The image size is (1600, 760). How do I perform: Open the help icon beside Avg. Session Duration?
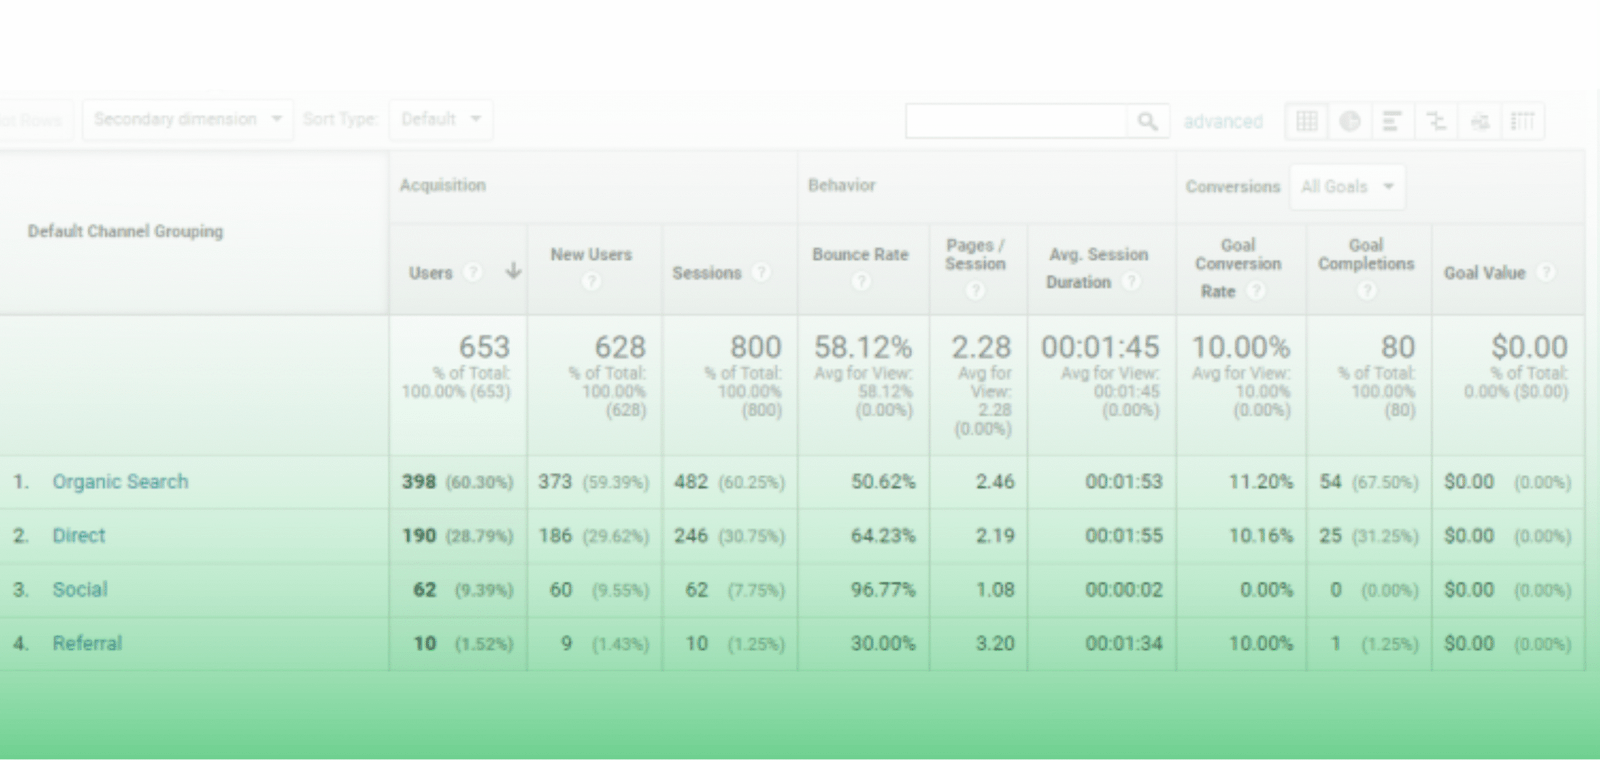tap(1131, 282)
